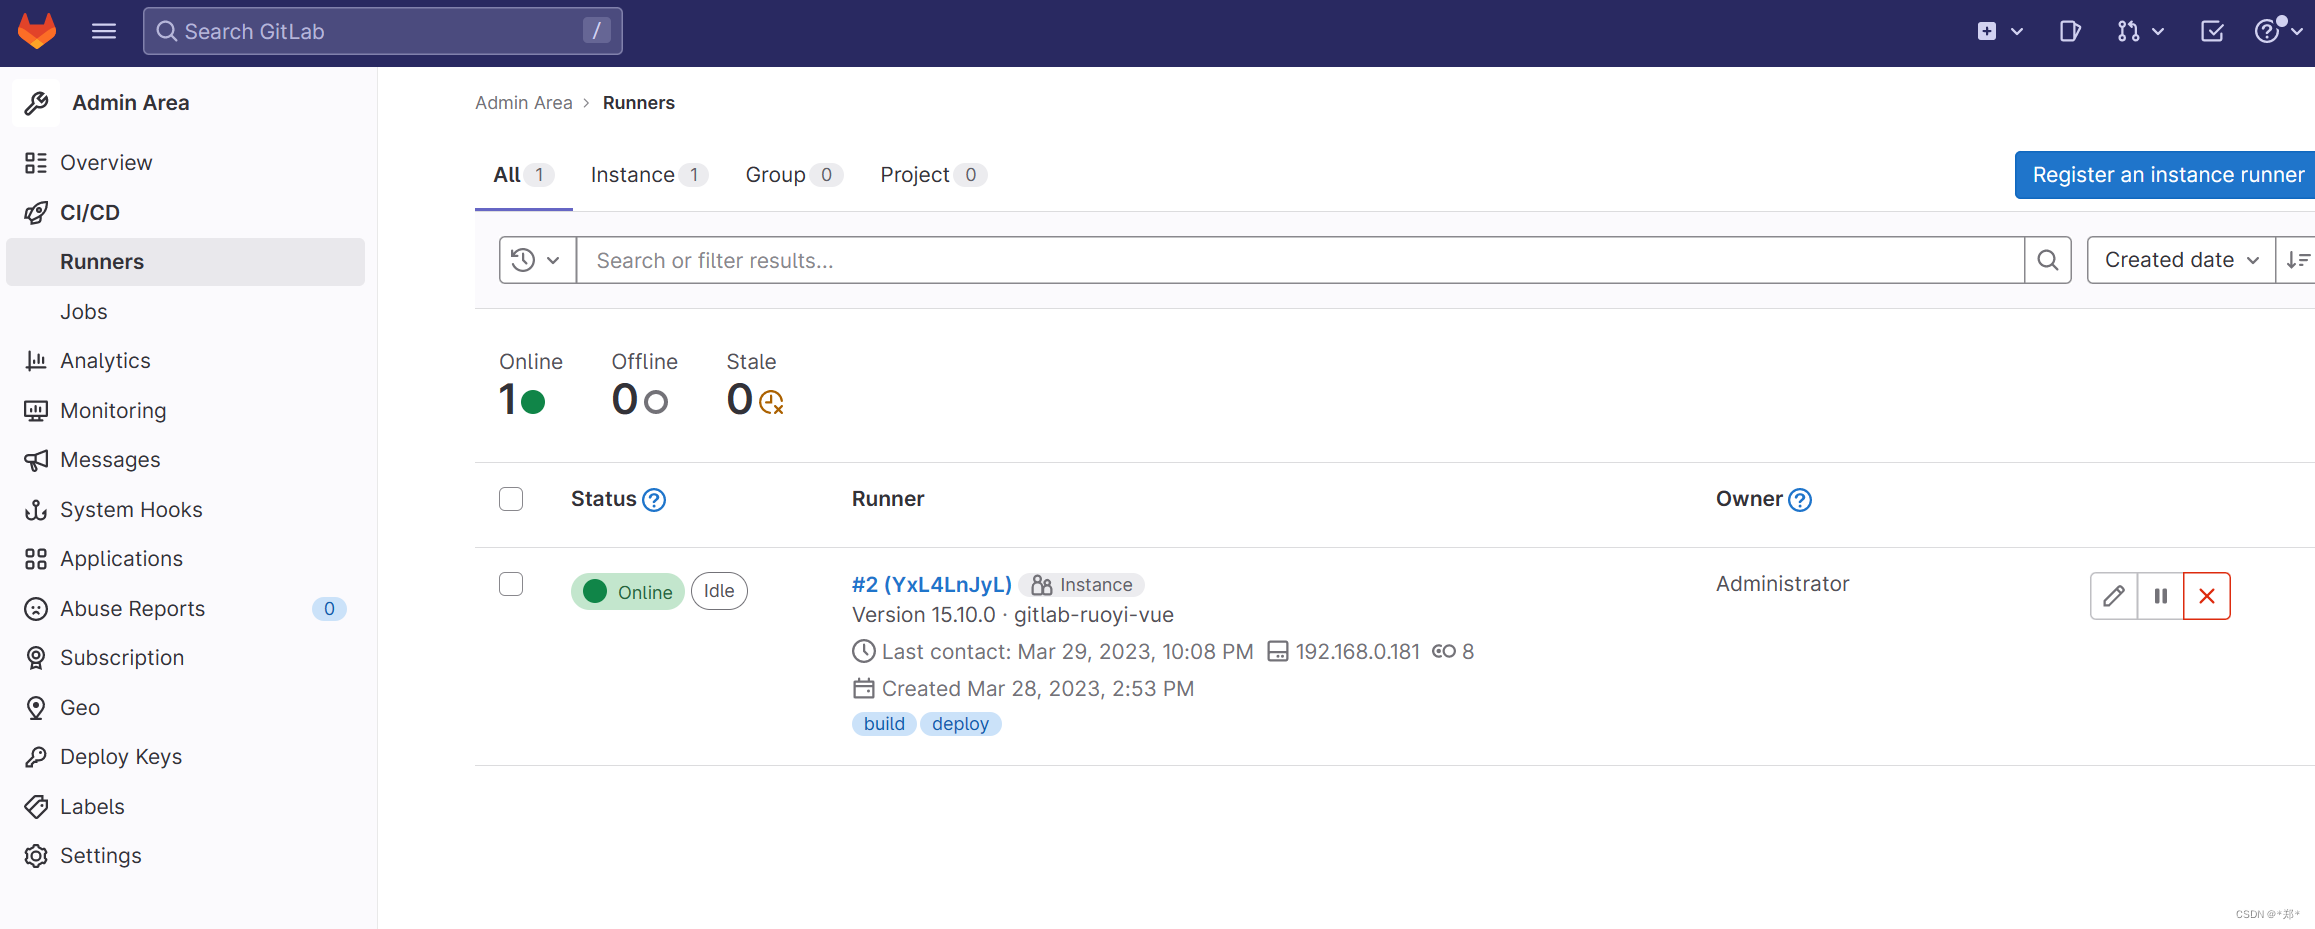The width and height of the screenshot is (2315, 929).
Task: Open the GitLab homepage via the fox logo
Action: point(36,31)
